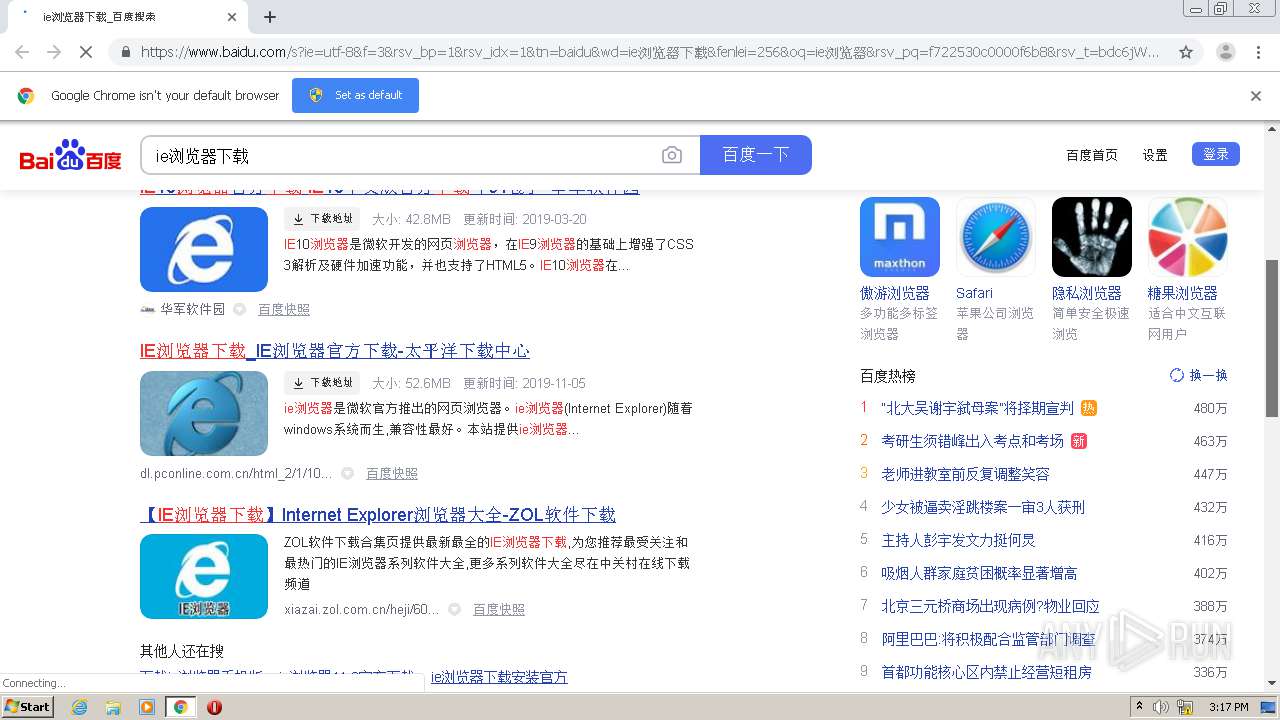Click the 糖果浏览器 colorful icon
The image size is (1280, 720).
click(1188, 237)
